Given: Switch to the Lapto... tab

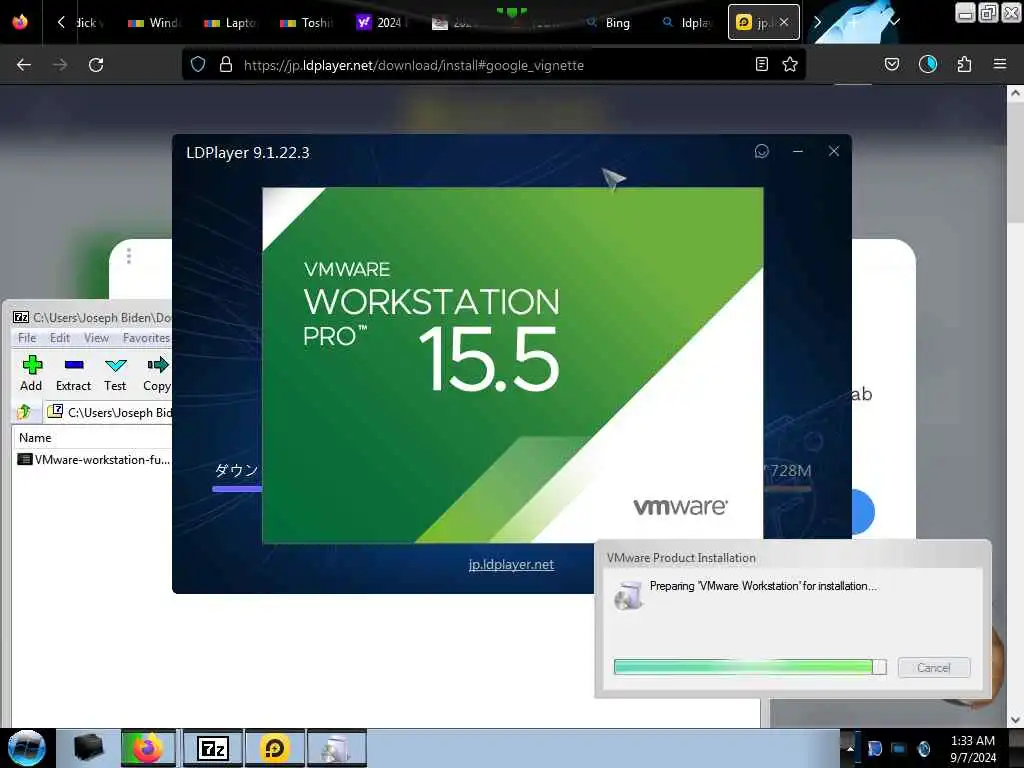Looking at the screenshot, I should pos(231,23).
